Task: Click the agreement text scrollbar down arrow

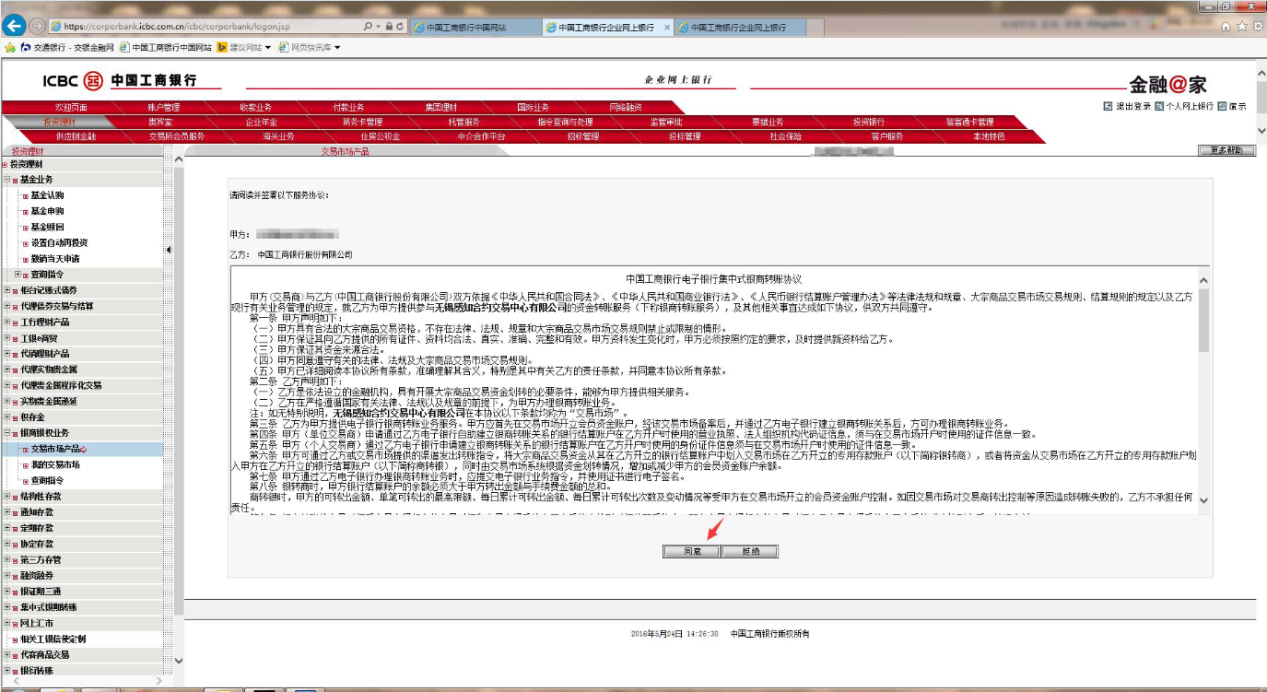Action: 1203,499
